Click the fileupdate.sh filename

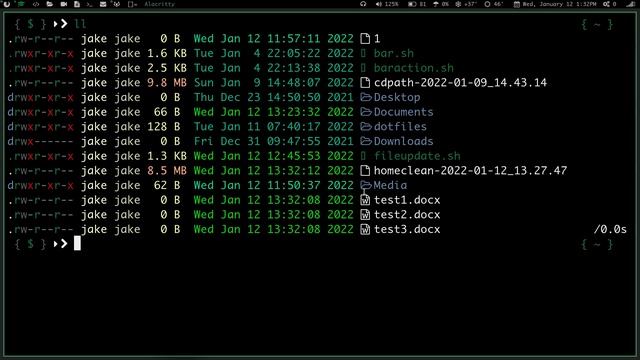point(417,156)
